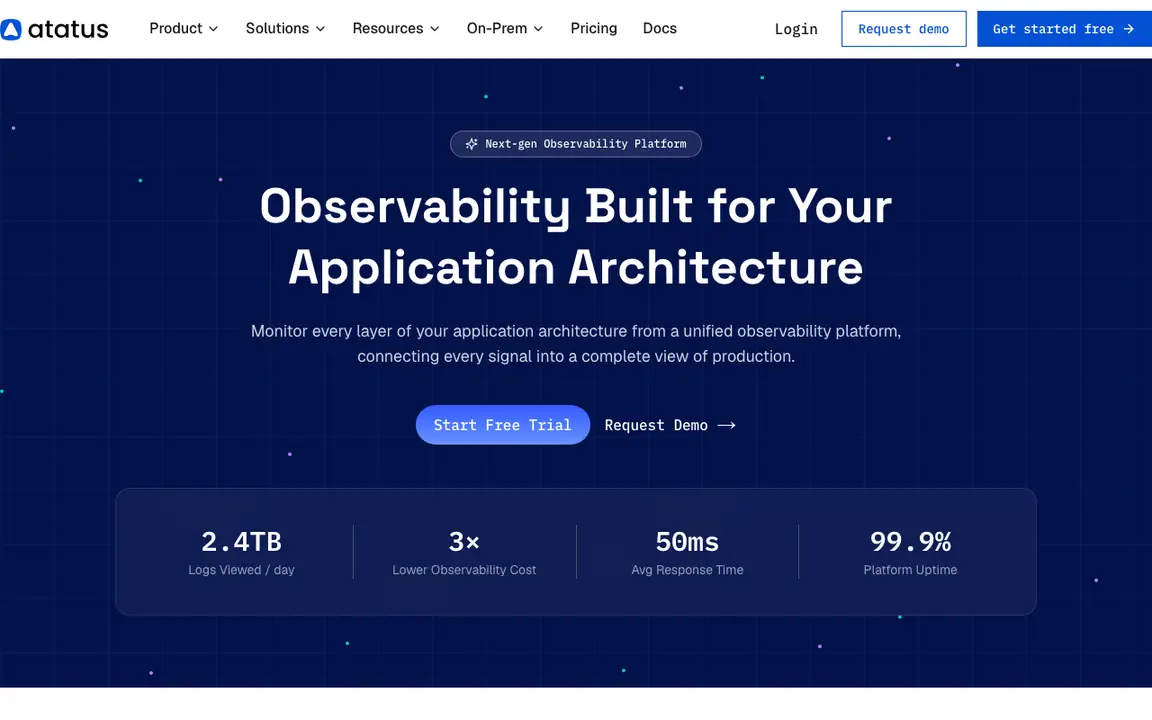Click the atatus wordmark in header
This screenshot has height=720, width=1152.
point(68,29)
